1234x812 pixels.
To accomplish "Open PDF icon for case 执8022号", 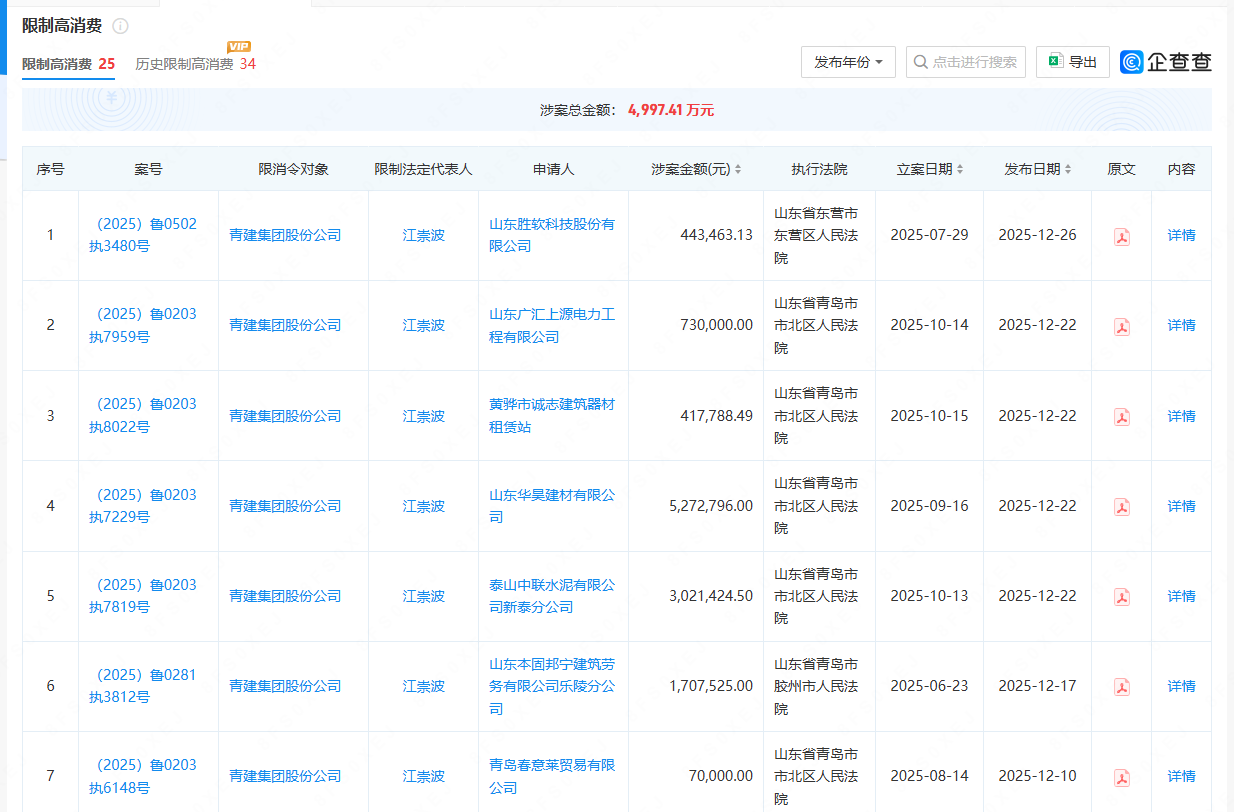I will point(1121,417).
